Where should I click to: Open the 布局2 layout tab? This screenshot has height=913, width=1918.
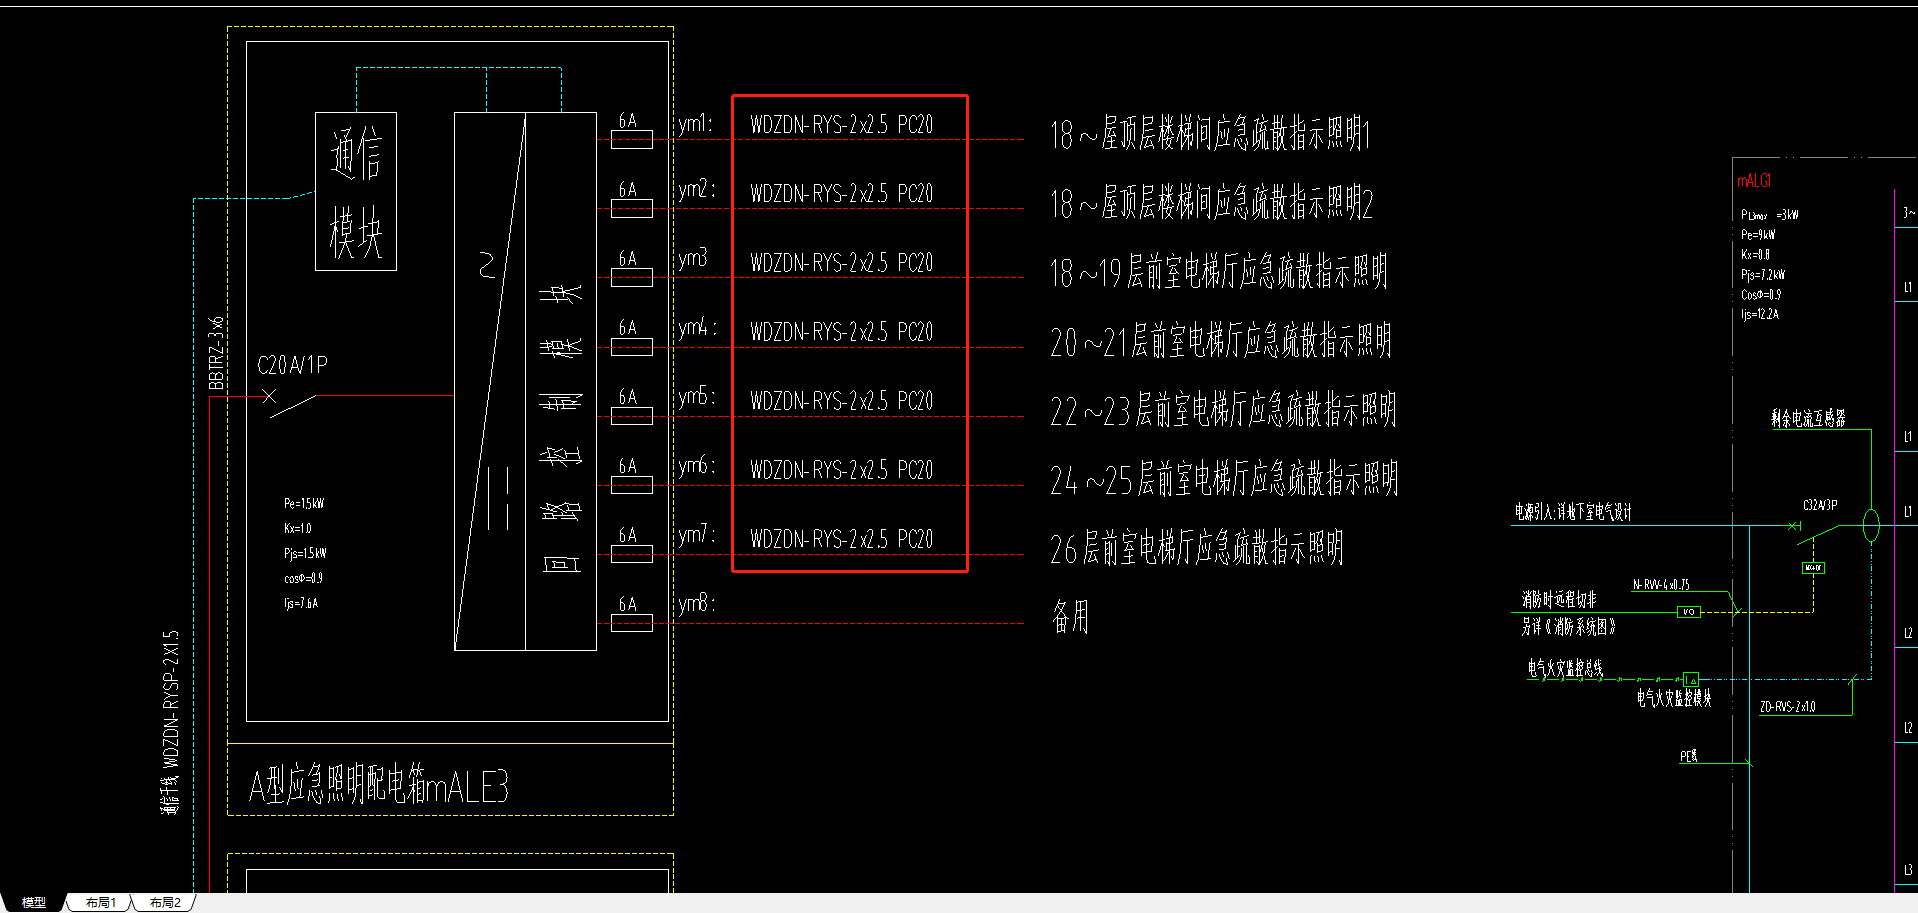165,902
